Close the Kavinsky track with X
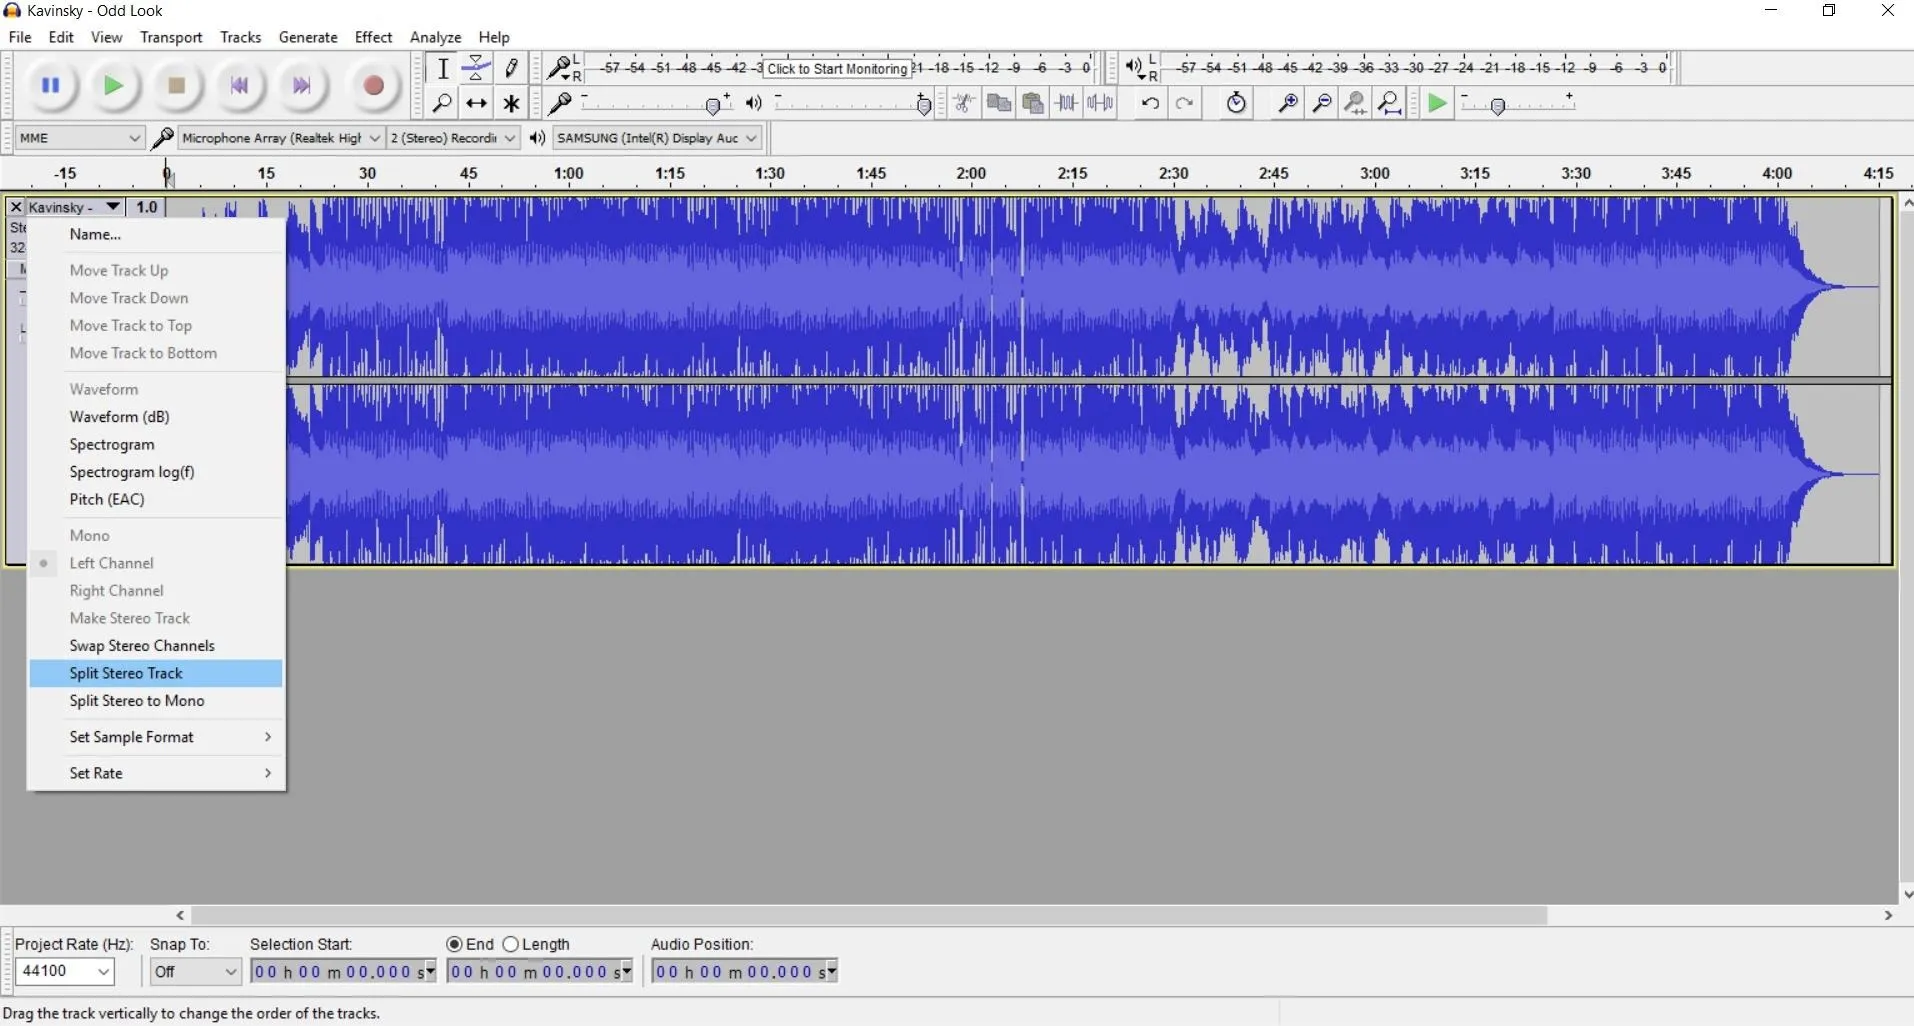 (x=15, y=207)
